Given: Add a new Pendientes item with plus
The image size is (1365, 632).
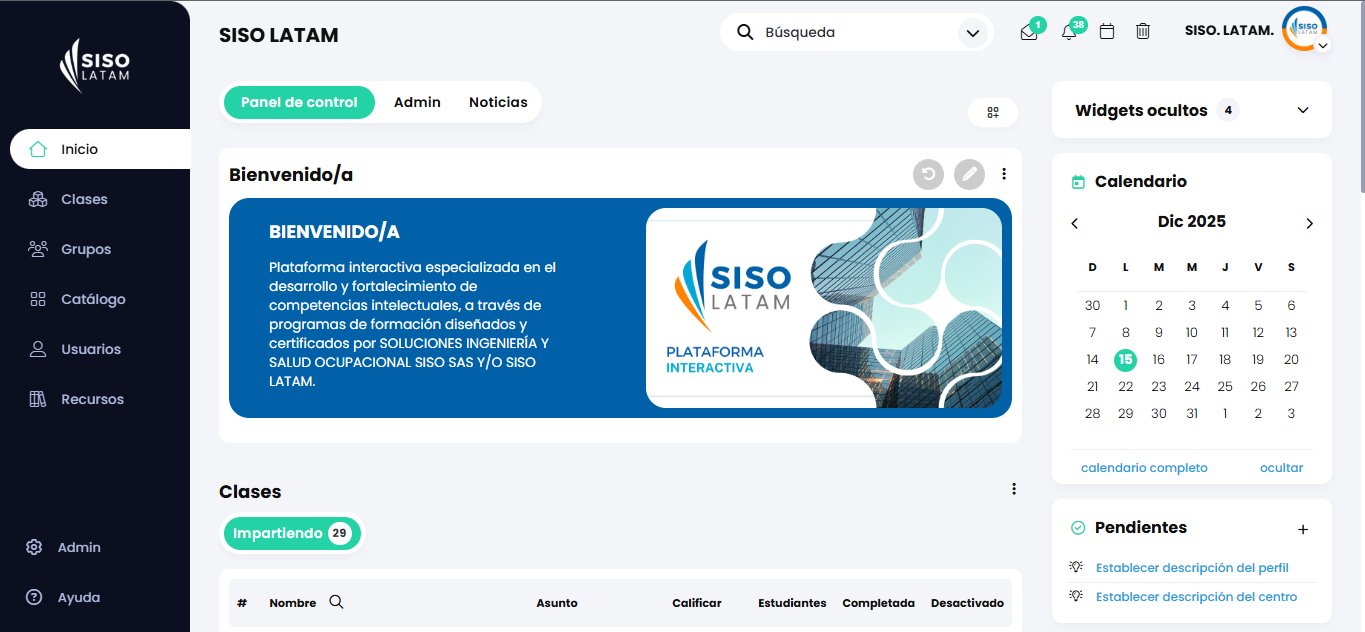Looking at the screenshot, I should click(x=1303, y=529).
